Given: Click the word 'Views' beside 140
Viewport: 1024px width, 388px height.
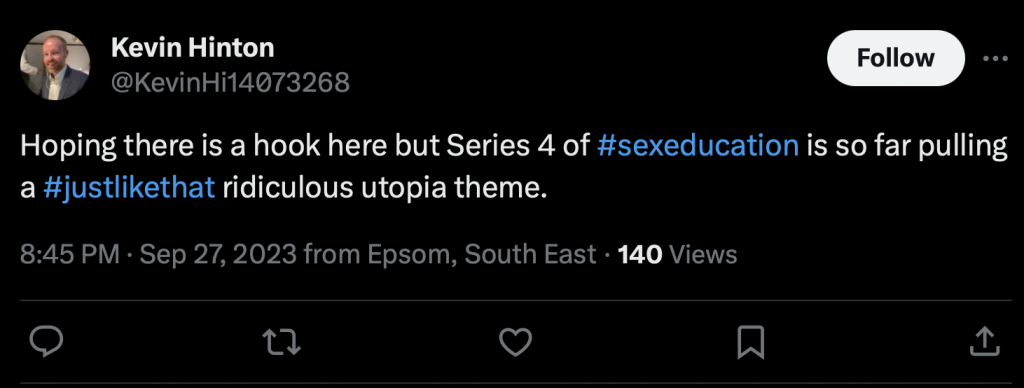Looking at the screenshot, I should 703,254.
